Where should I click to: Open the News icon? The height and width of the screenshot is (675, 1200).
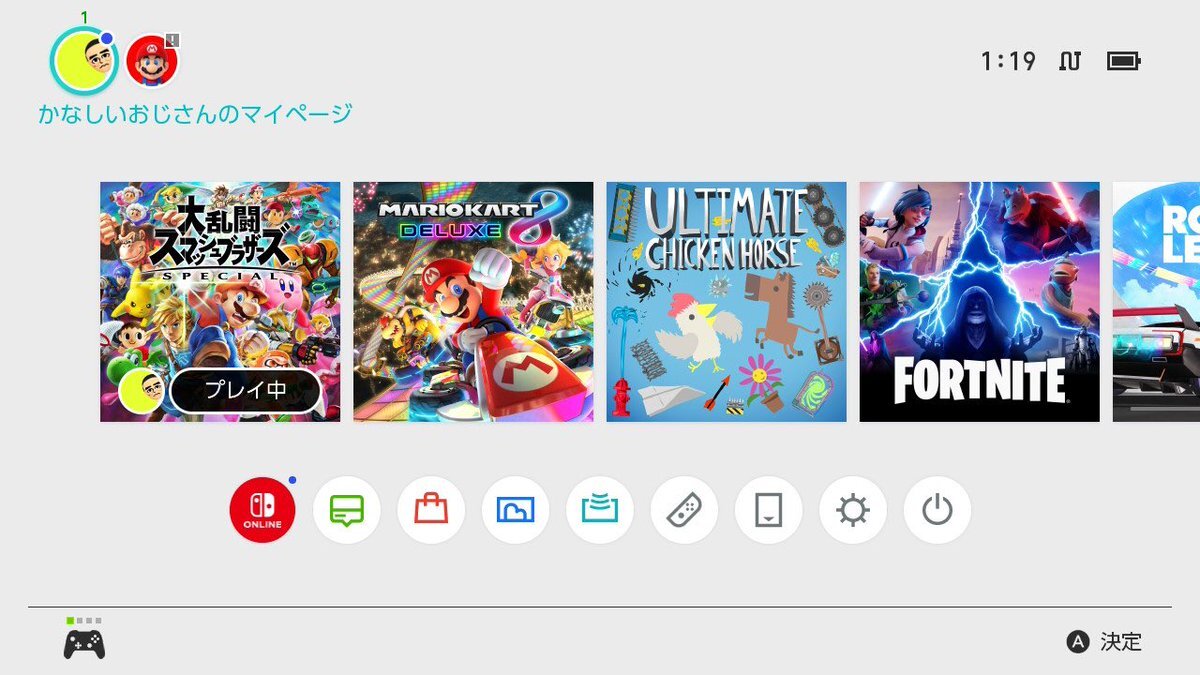coord(347,510)
